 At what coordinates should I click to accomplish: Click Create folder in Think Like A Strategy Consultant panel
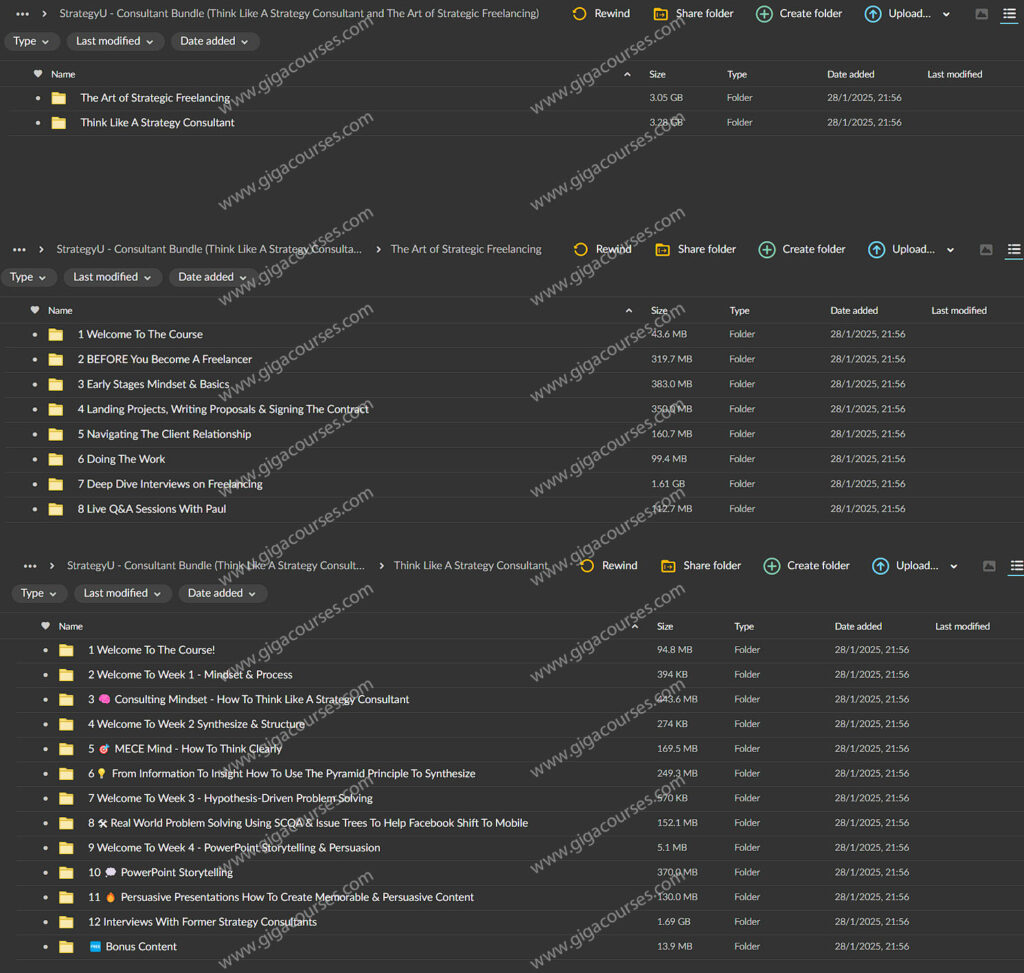coord(807,566)
